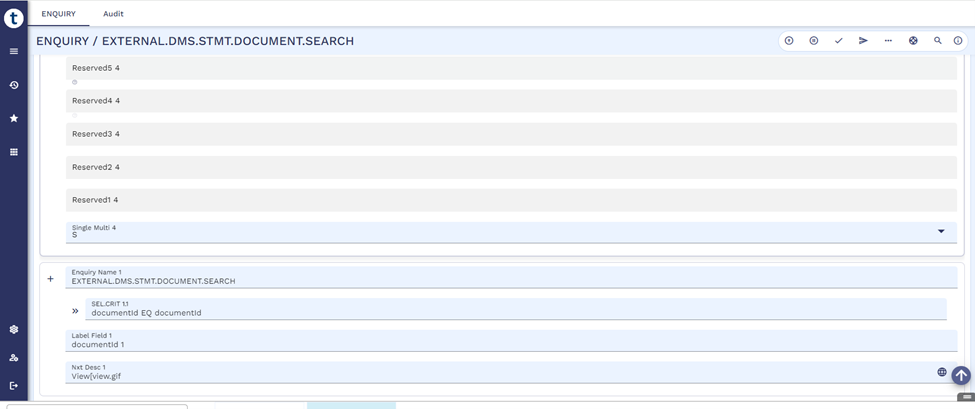Click the first circular dot icon in the toolbar
Image resolution: width=975 pixels, height=409 pixels.
point(789,40)
